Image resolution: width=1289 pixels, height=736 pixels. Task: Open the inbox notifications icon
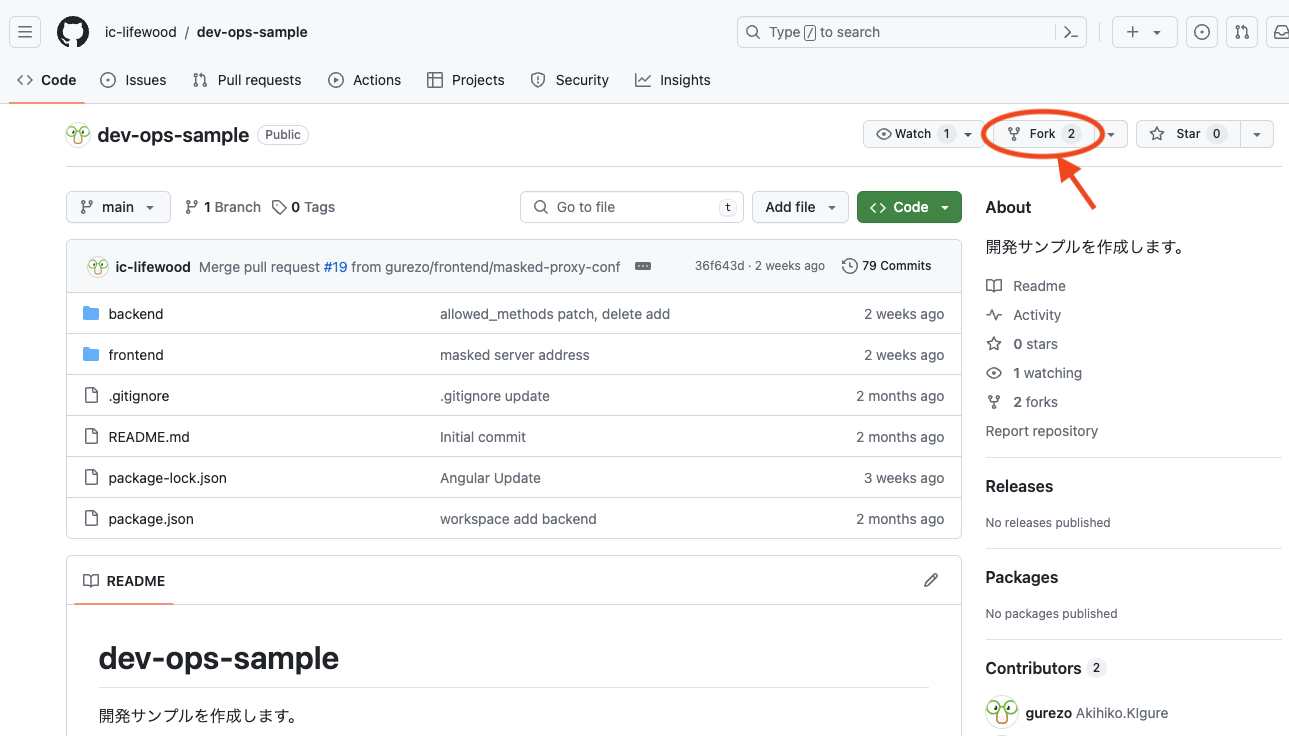point(1279,32)
